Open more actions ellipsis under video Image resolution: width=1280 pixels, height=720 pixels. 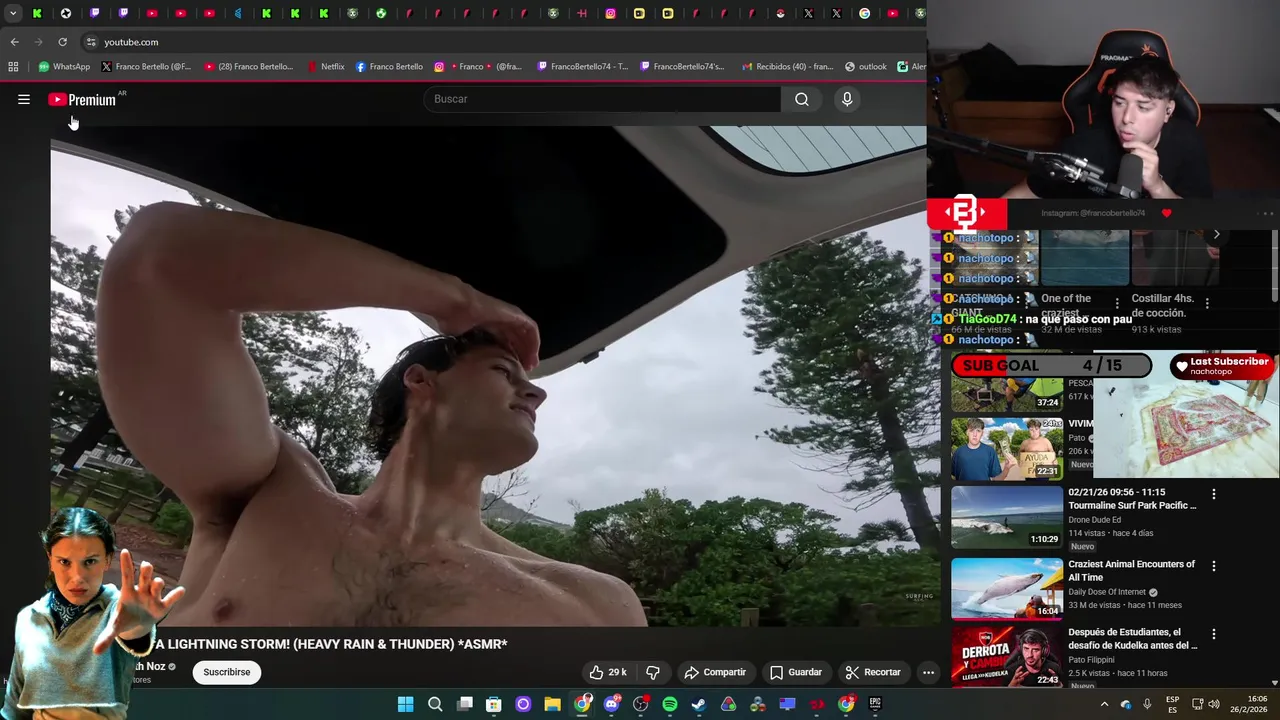coord(928,672)
